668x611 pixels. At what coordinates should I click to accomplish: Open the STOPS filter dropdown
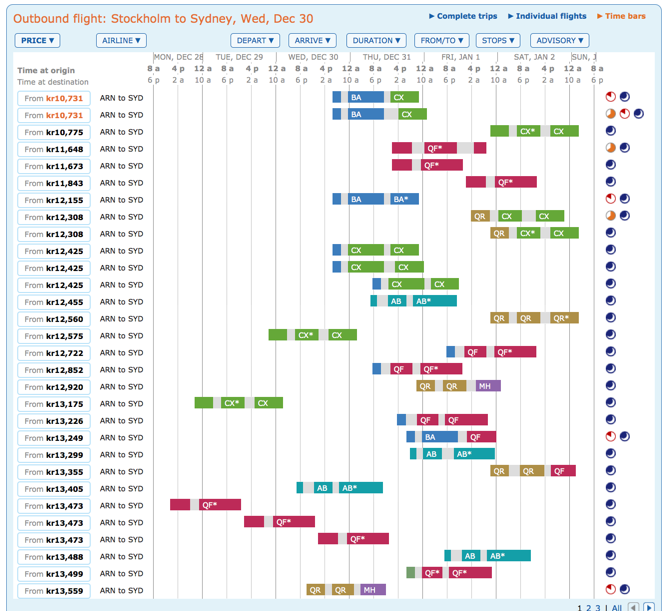click(x=497, y=41)
